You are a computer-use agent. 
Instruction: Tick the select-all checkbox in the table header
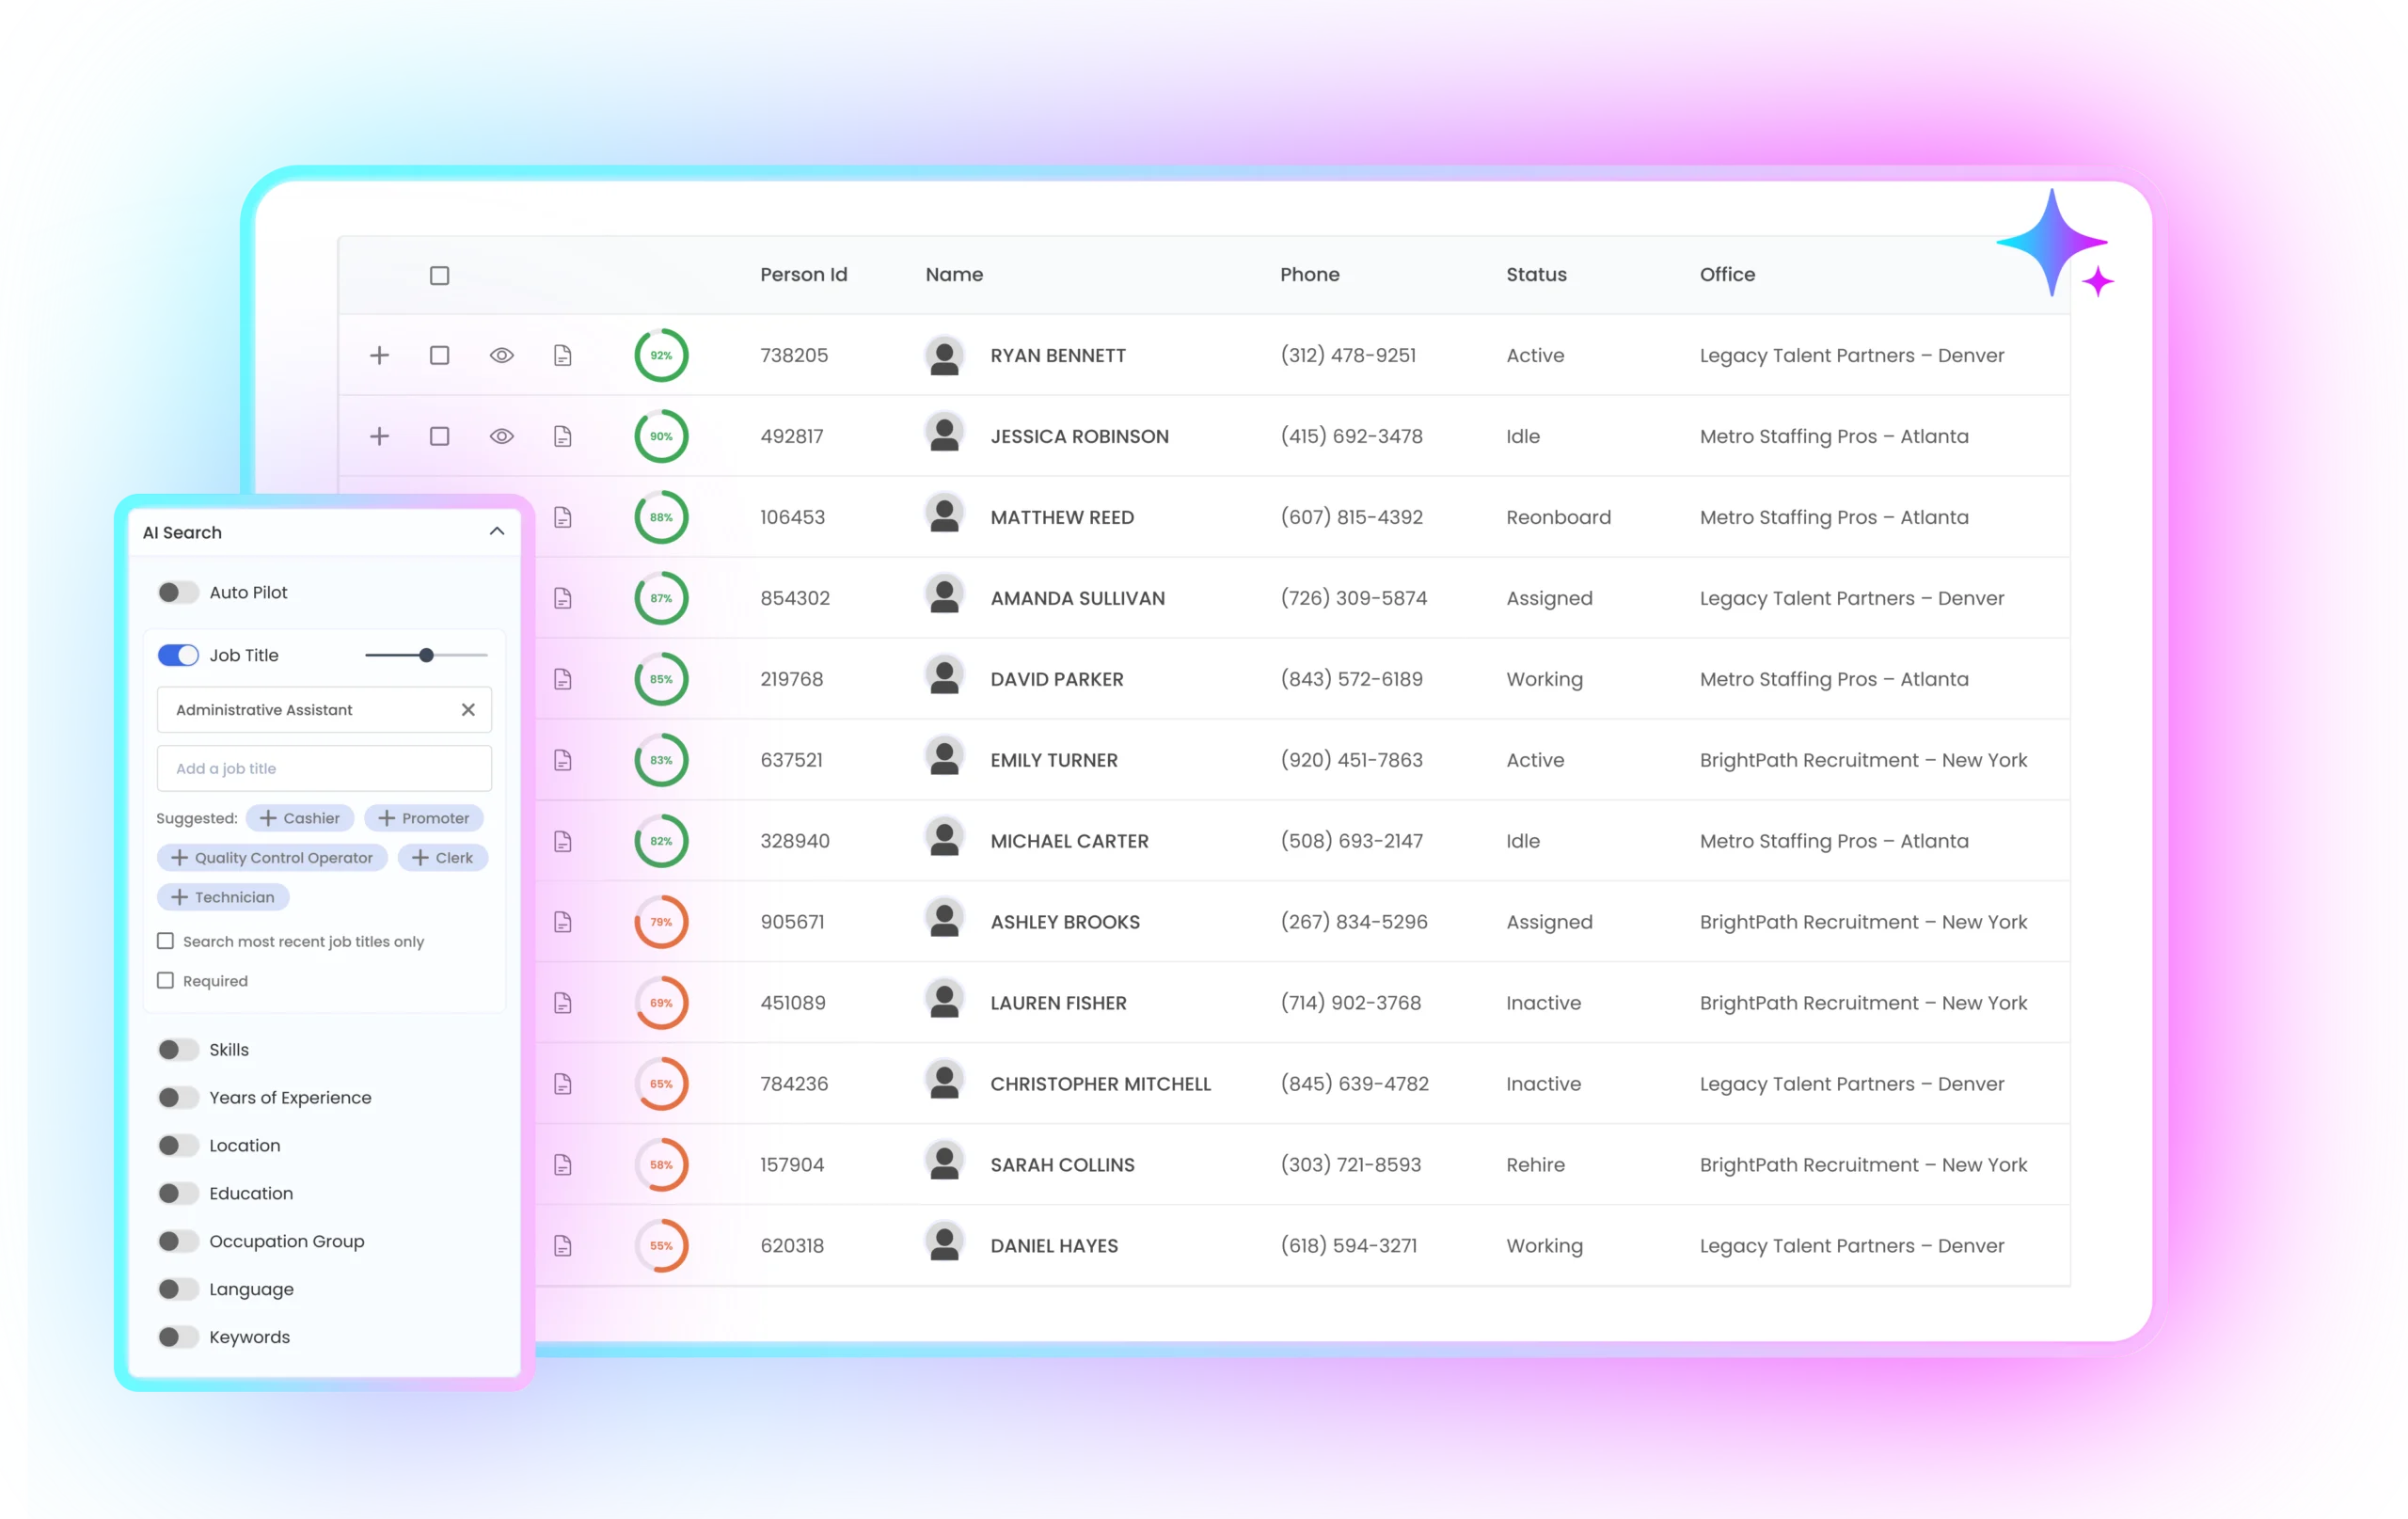point(439,275)
